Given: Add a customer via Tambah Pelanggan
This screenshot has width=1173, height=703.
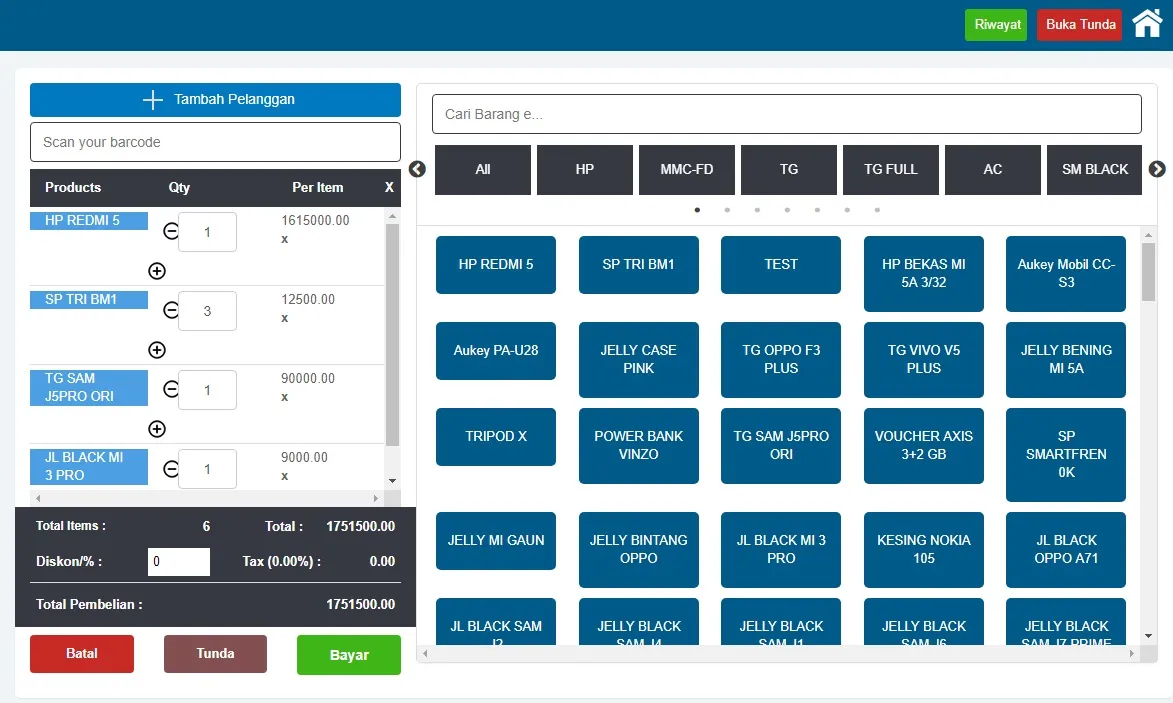Looking at the screenshot, I should pyautogui.click(x=214, y=99).
